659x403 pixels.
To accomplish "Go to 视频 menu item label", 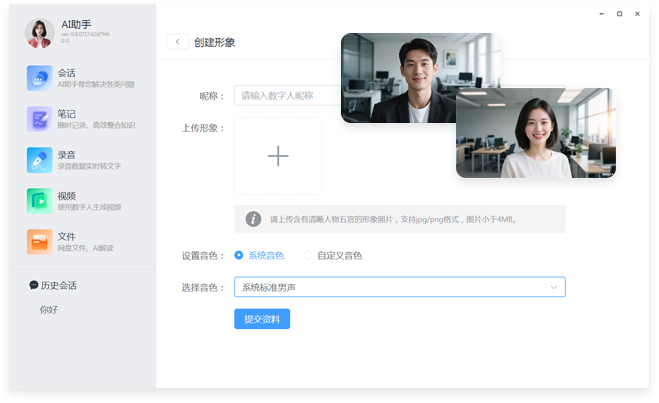I will pos(67,196).
